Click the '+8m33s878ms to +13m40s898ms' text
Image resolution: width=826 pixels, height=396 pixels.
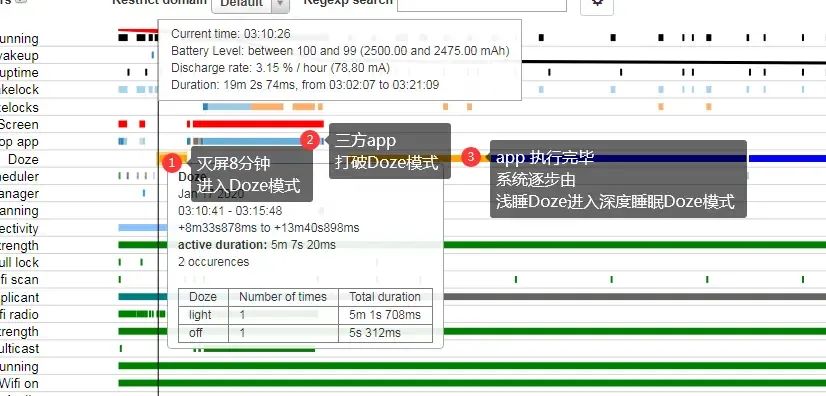pos(269,227)
